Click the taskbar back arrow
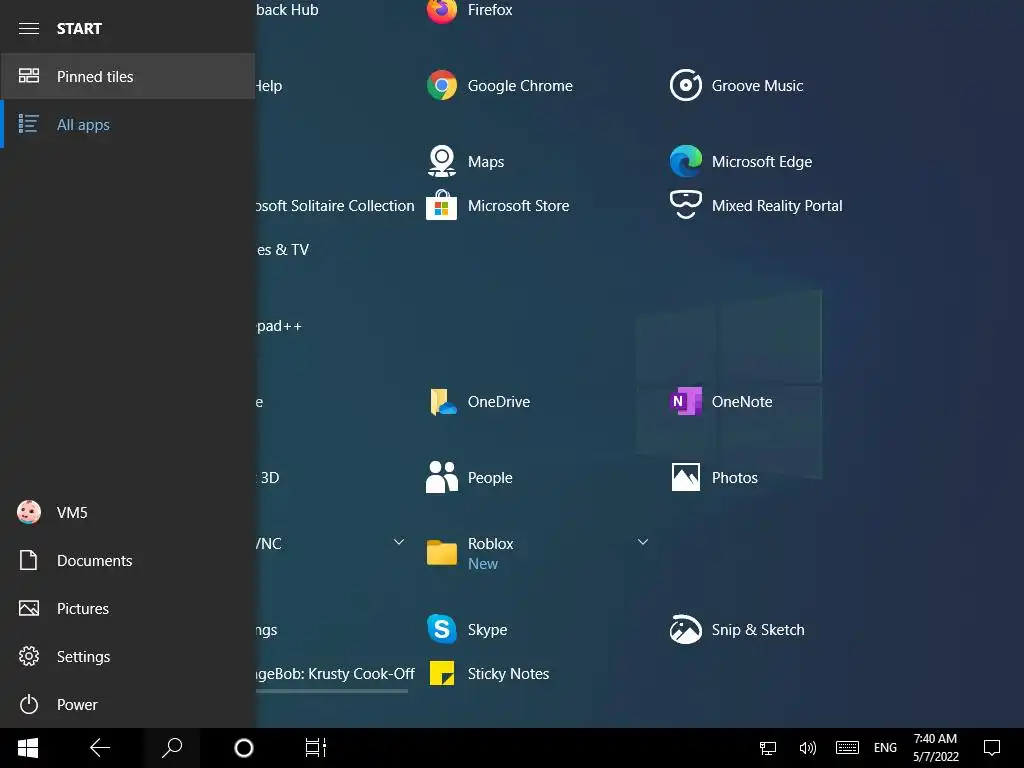 point(100,748)
